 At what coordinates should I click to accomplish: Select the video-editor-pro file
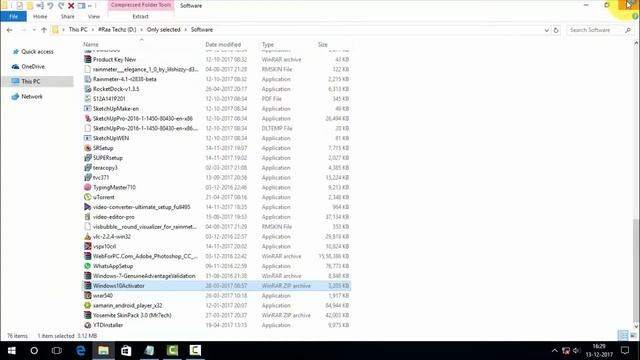[x=217, y=217]
